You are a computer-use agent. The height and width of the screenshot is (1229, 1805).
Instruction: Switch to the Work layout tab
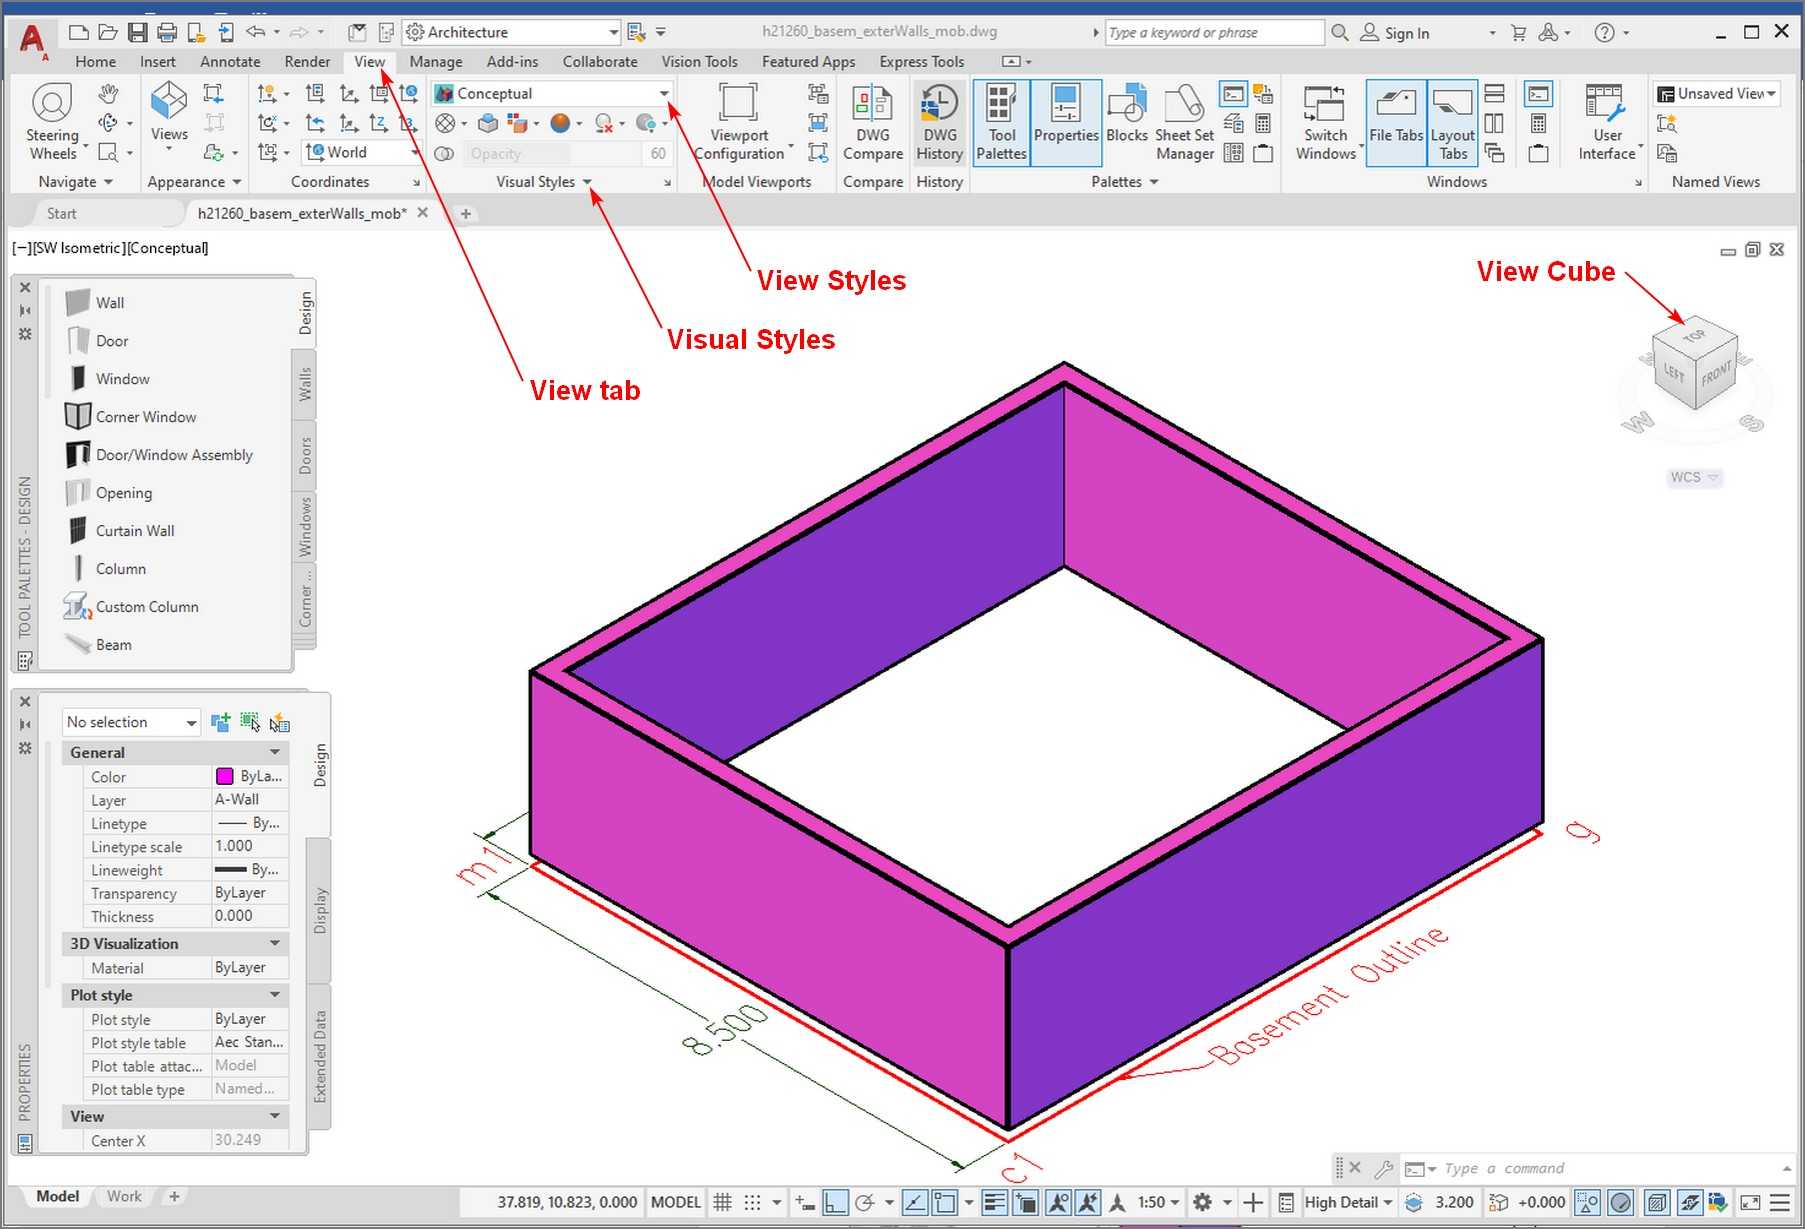click(x=125, y=1196)
